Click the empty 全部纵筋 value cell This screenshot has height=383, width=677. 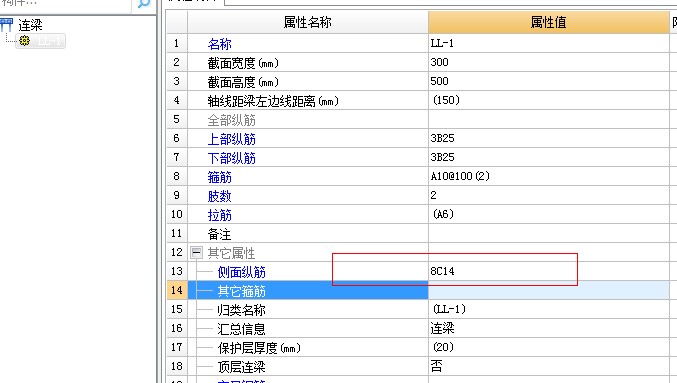[x=548, y=119]
